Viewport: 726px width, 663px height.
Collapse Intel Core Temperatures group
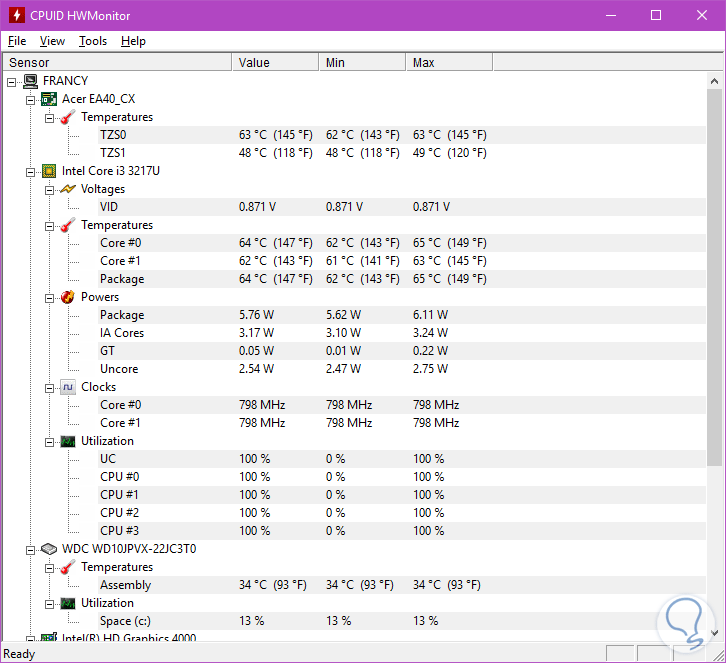point(50,226)
